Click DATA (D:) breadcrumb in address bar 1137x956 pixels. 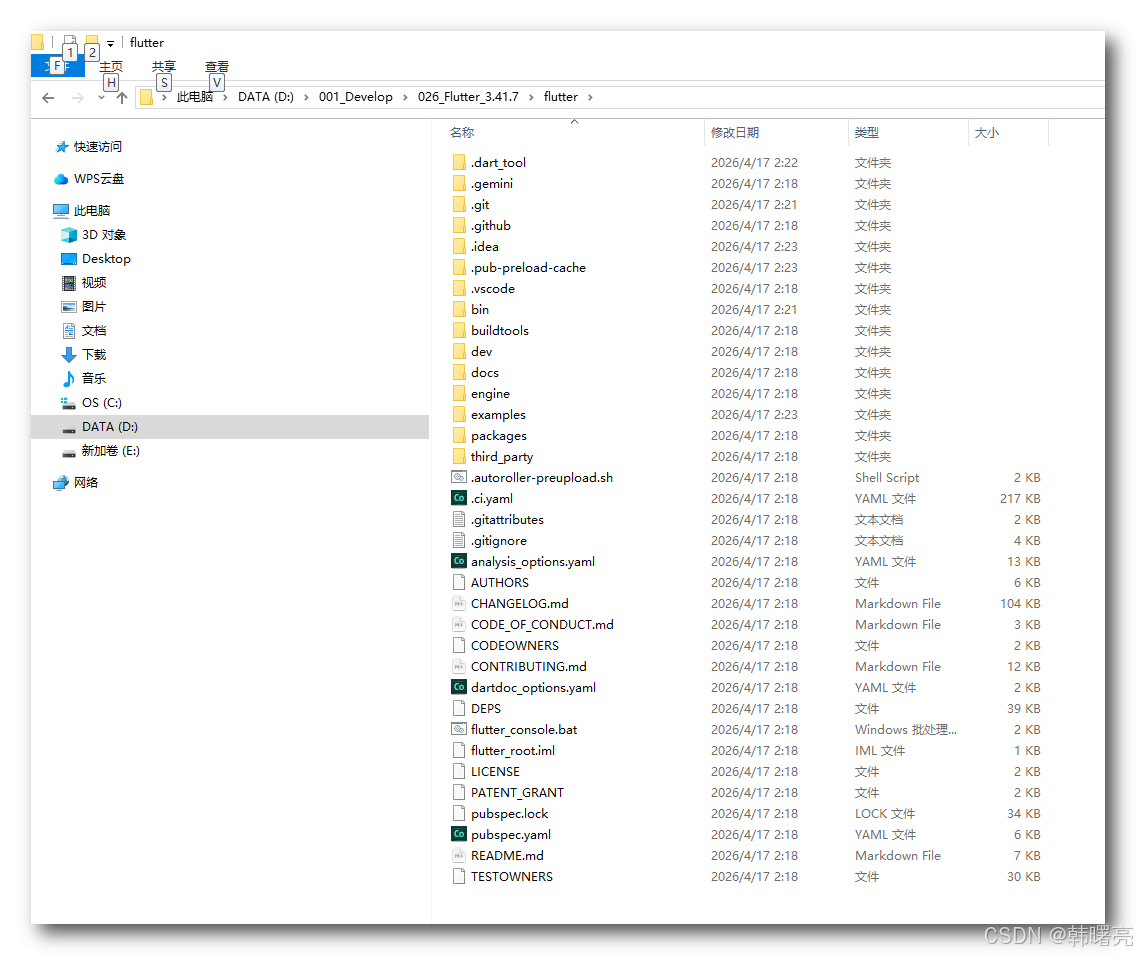tap(265, 96)
